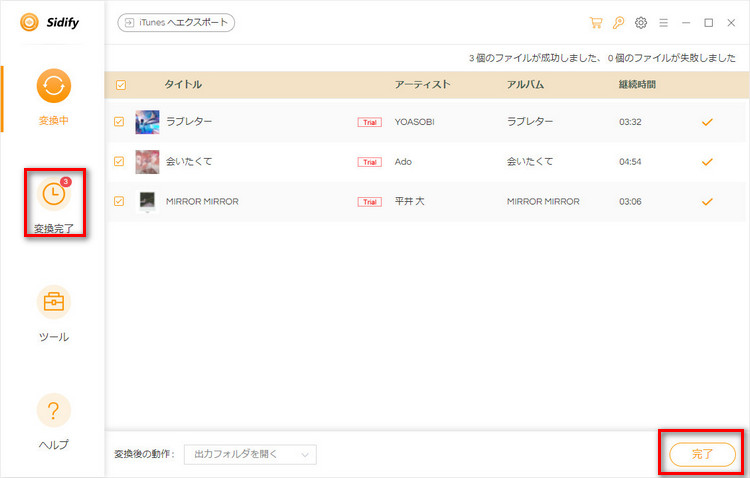This screenshot has width=750, height=478.
Task: Toggle the select-all checkbox in header
Action: point(121,85)
